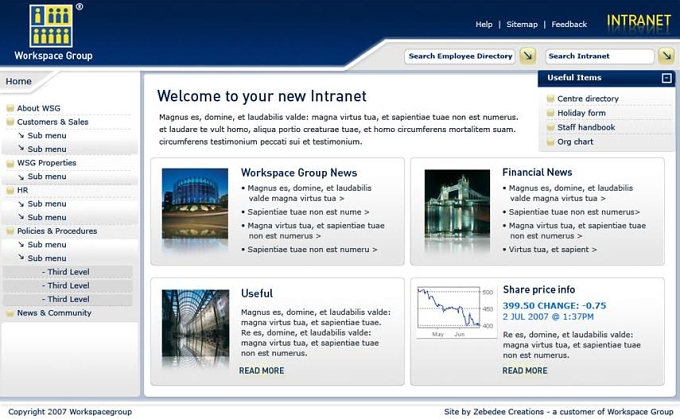Click READ MORE under Share price info
The width and height of the screenshot is (680, 419).
(x=525, y=371)
